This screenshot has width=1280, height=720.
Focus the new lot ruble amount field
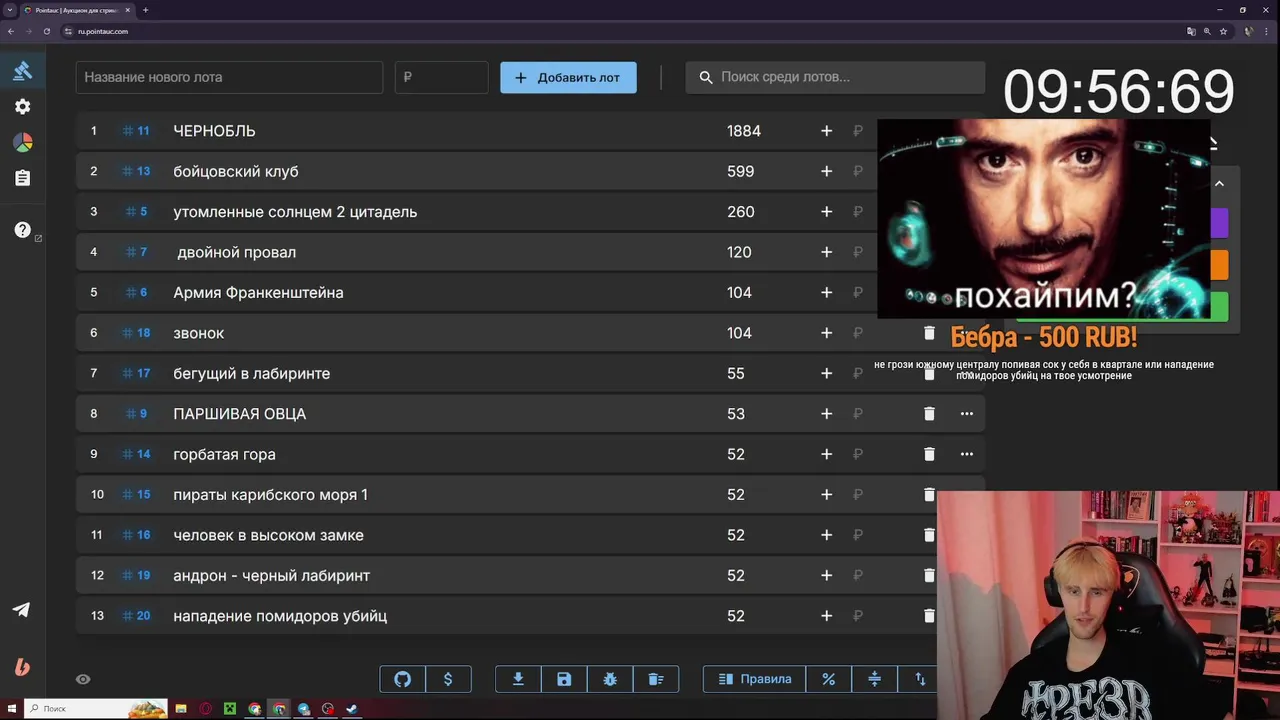[x=441, y=77]
